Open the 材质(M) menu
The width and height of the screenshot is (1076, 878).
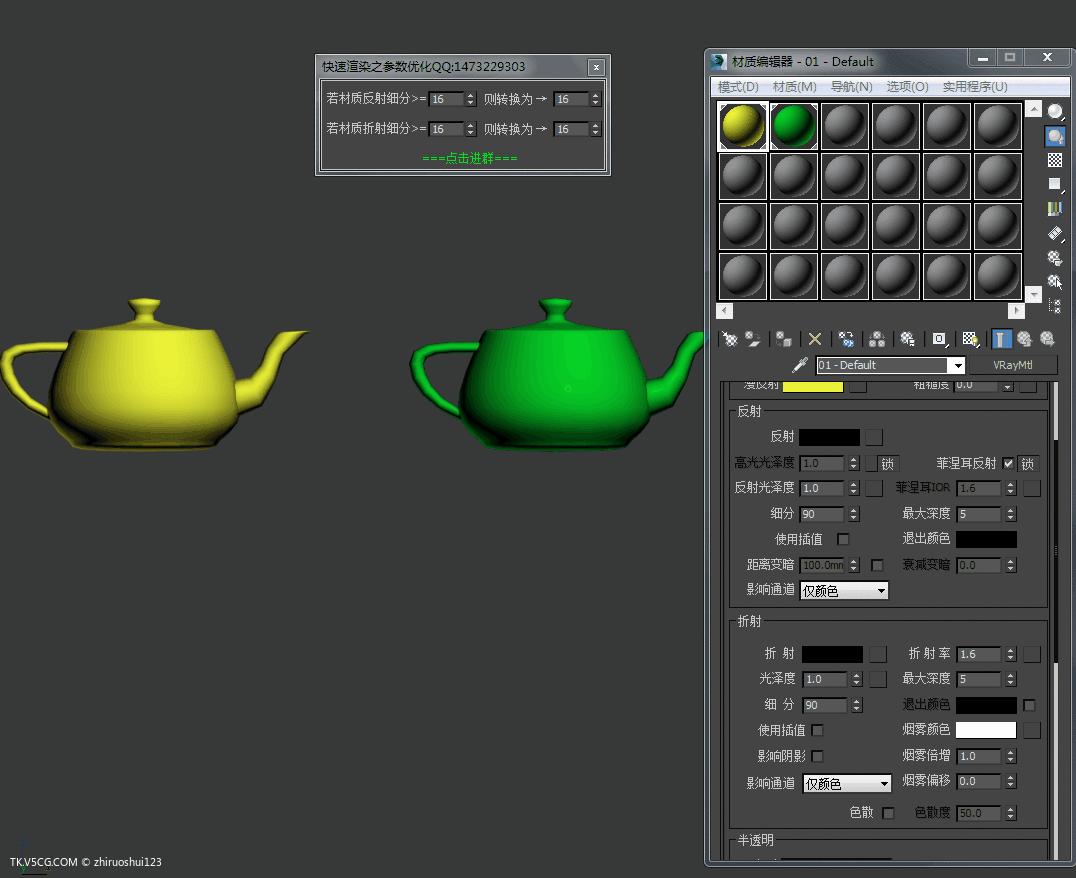click(x=794, y=87)
